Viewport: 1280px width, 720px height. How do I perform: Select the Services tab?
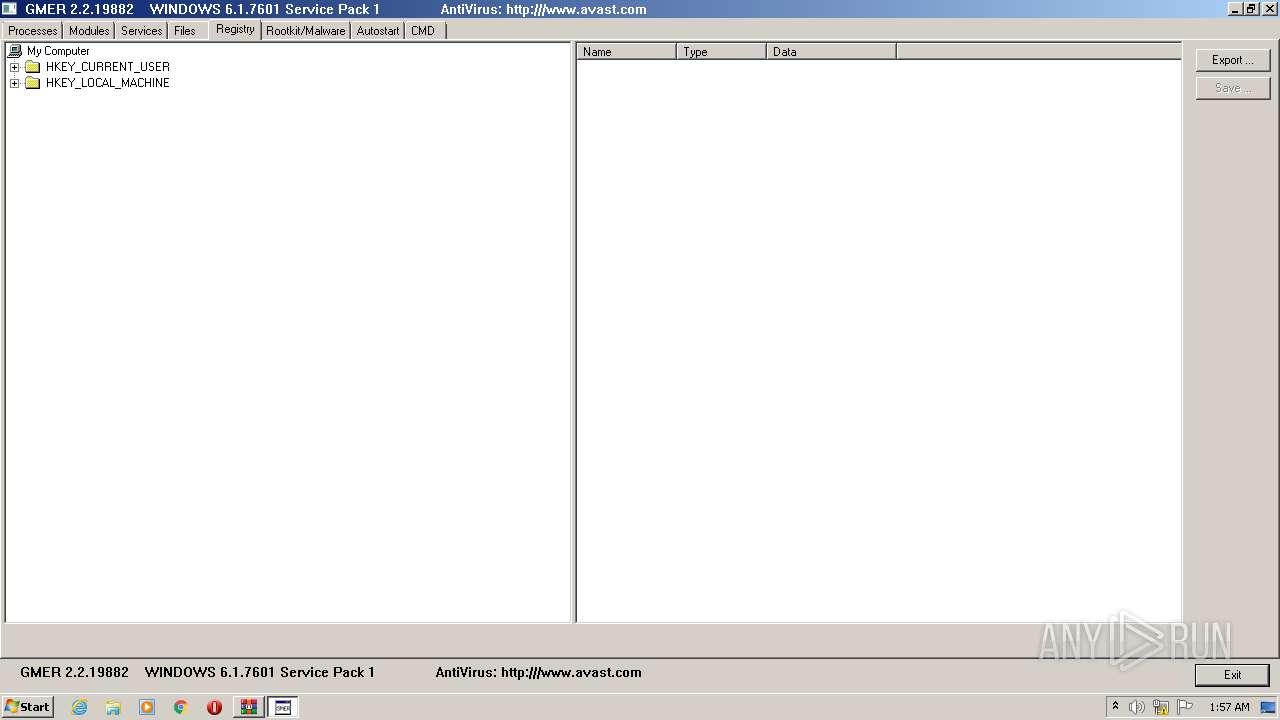[142, 31]
